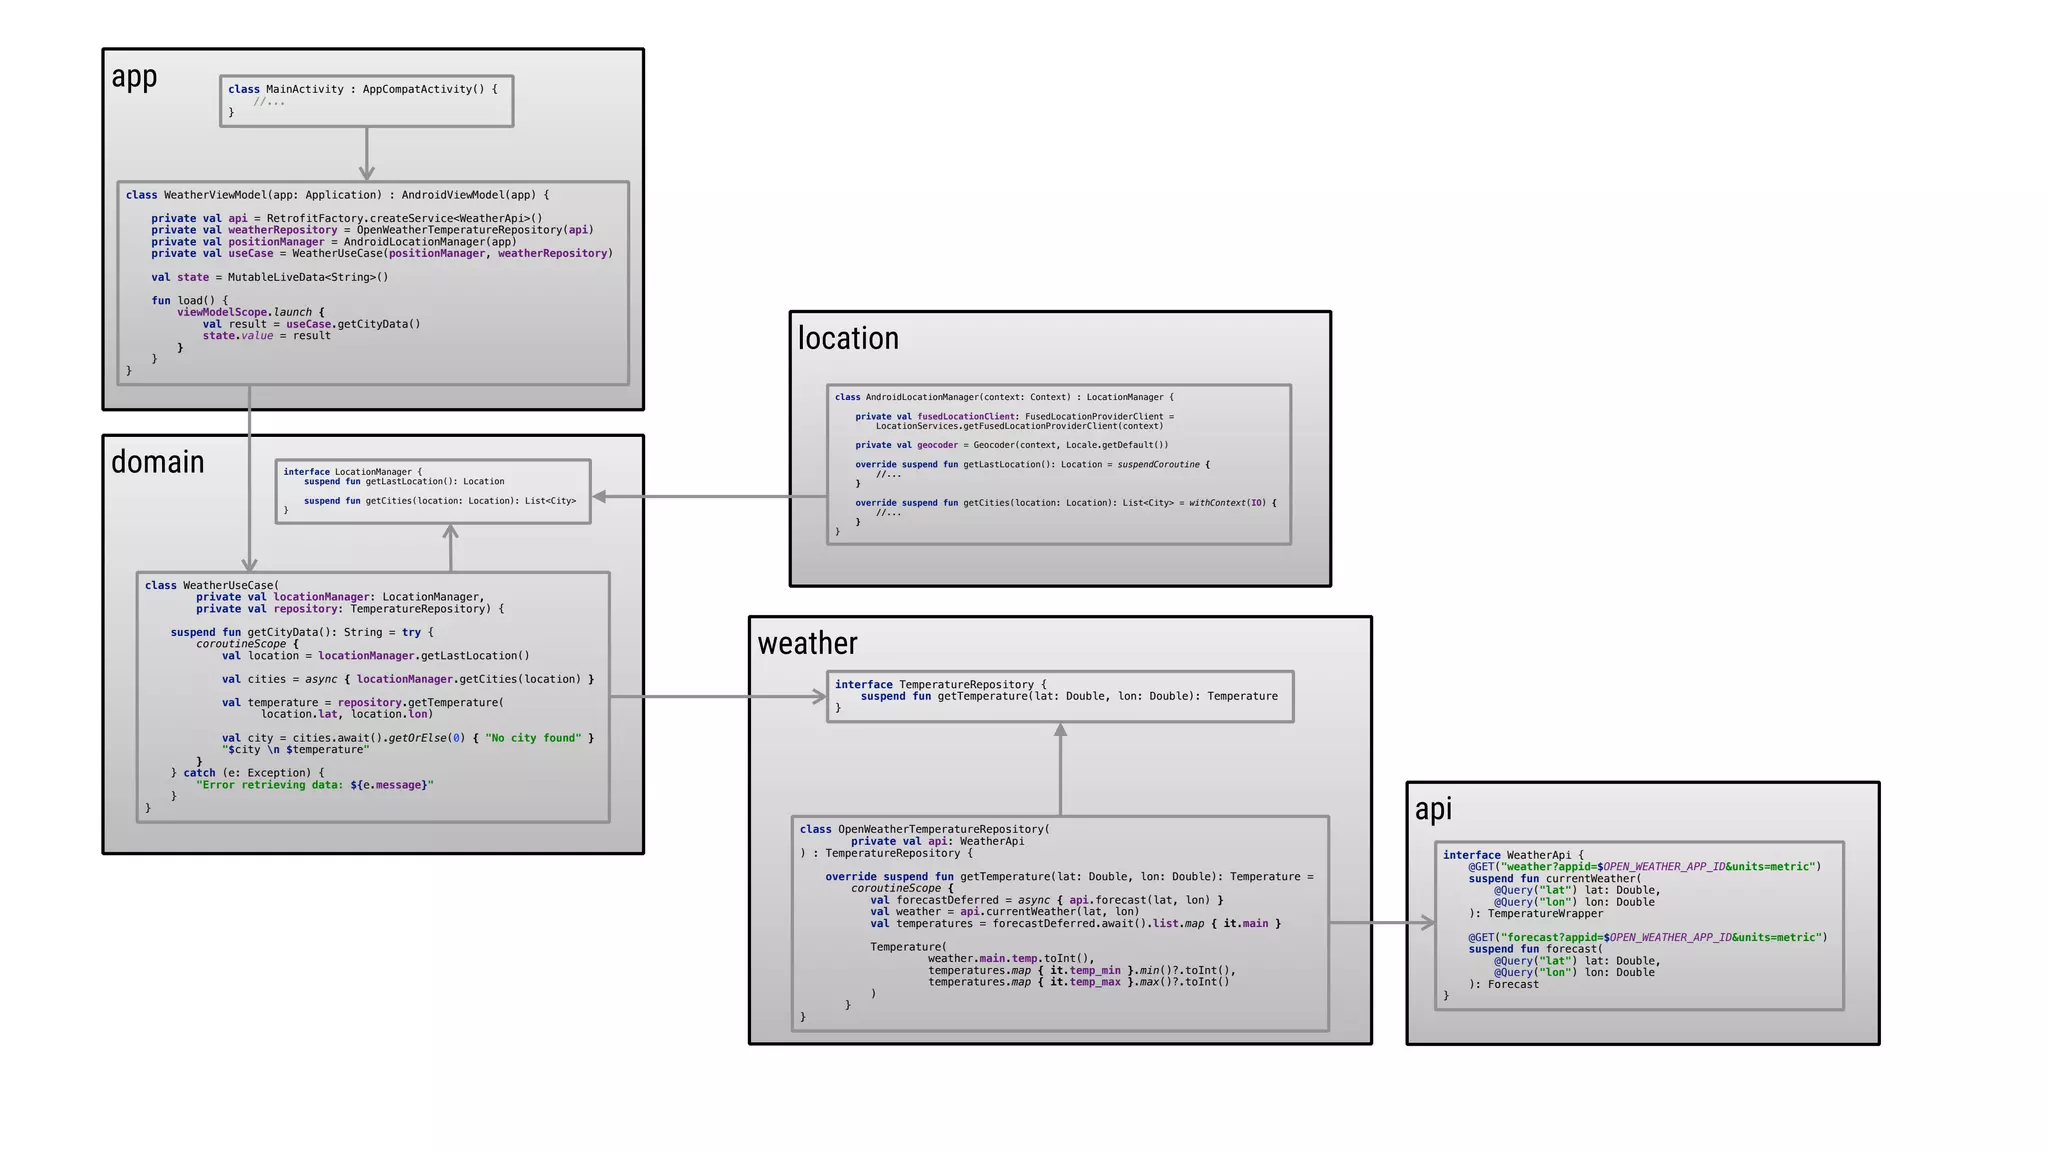Click the 'domain' module title
Viewport: 2048px width, 1152px height.
point(157,462)
